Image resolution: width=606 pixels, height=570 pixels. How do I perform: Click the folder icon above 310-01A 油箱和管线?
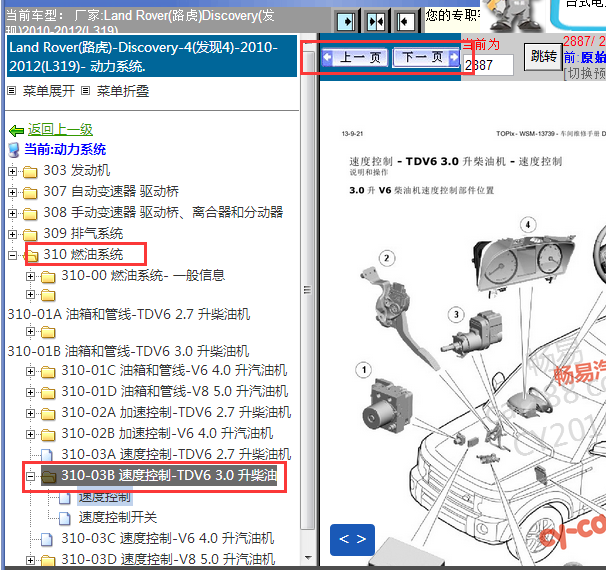coord(48,295)
